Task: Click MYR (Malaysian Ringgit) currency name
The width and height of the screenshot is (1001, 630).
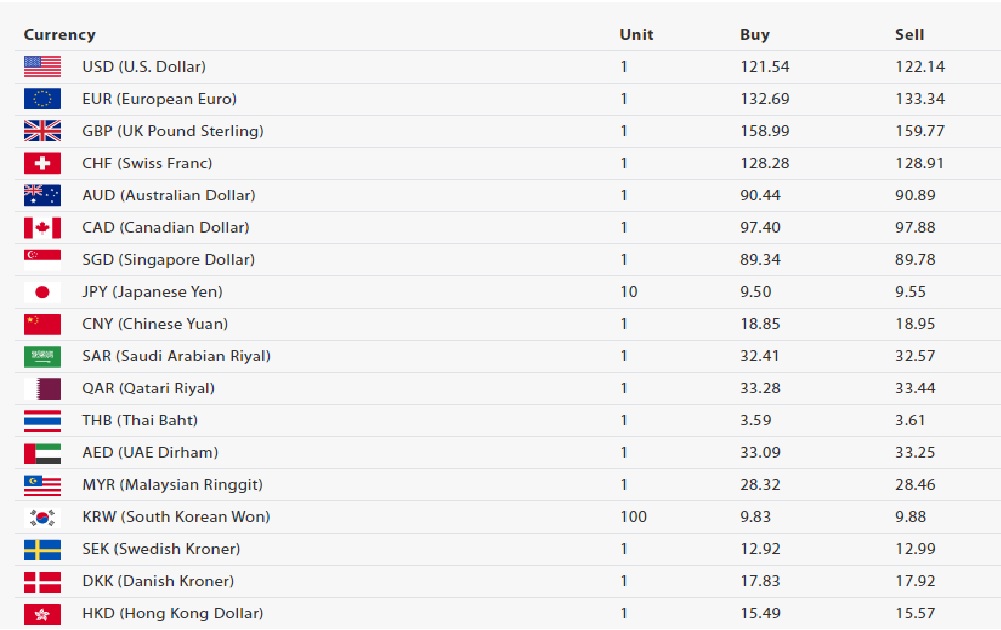Action: point(172,484)
